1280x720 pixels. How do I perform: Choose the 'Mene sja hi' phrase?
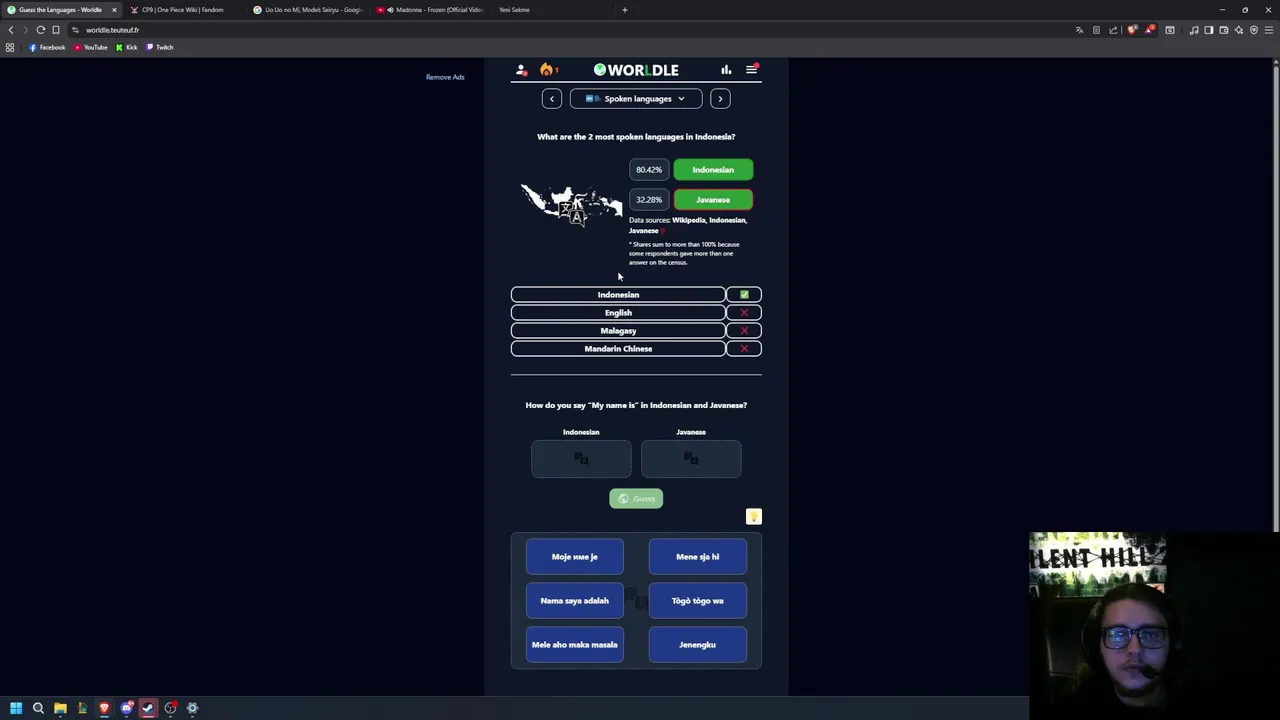tap(698, 557)
